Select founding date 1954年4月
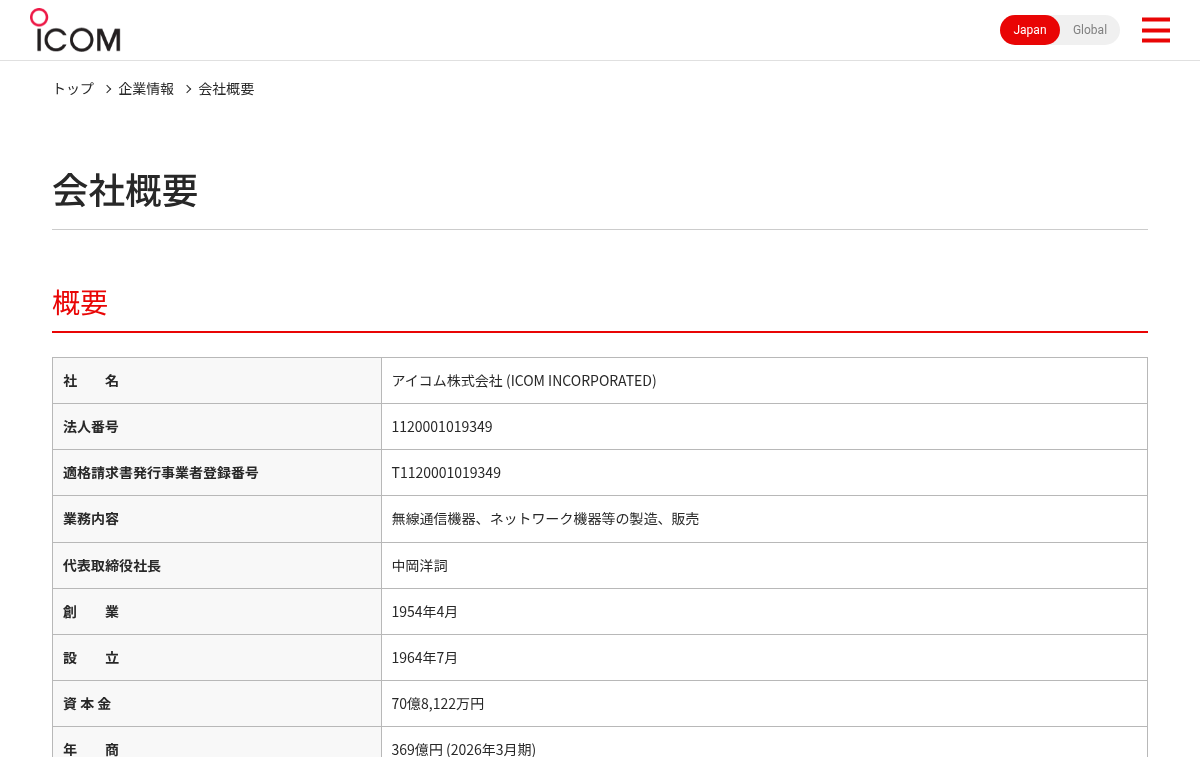 click(425, 612)
